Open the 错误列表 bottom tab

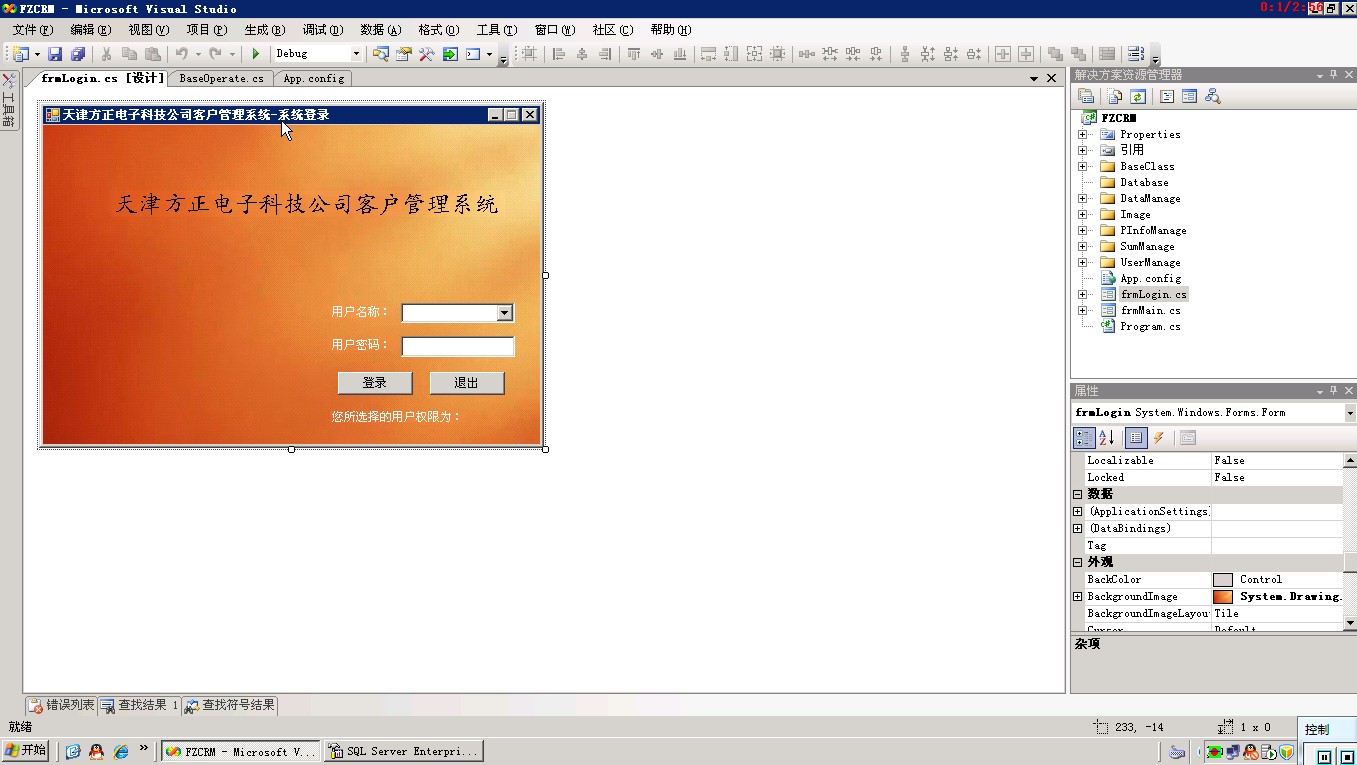click(x=61, y=705)
